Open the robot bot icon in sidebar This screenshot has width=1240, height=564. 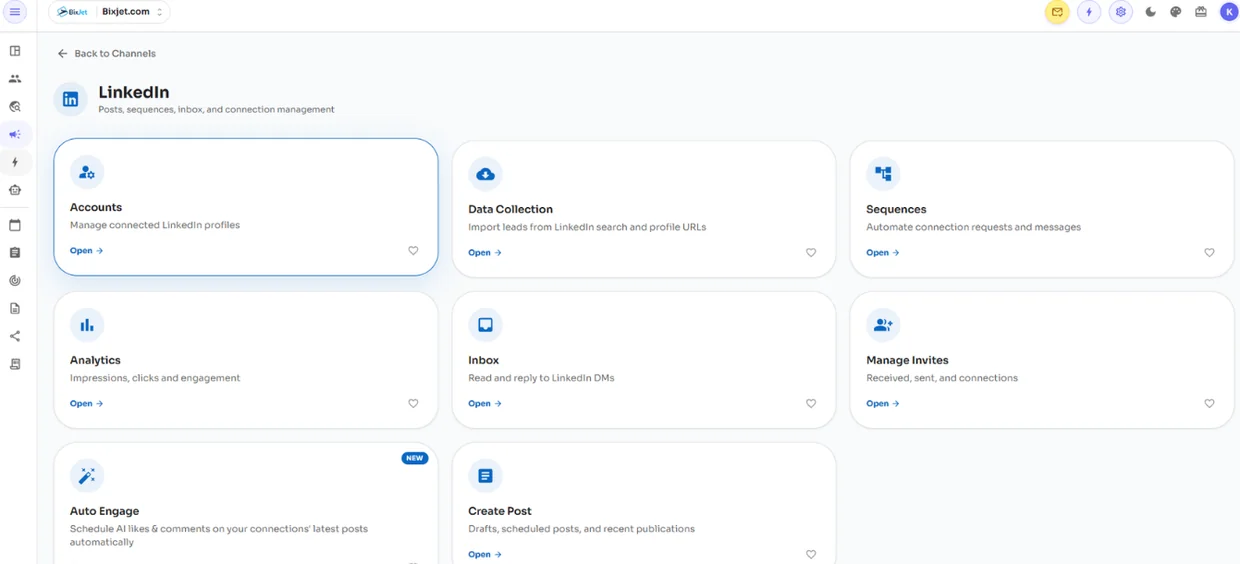[15, 190]
